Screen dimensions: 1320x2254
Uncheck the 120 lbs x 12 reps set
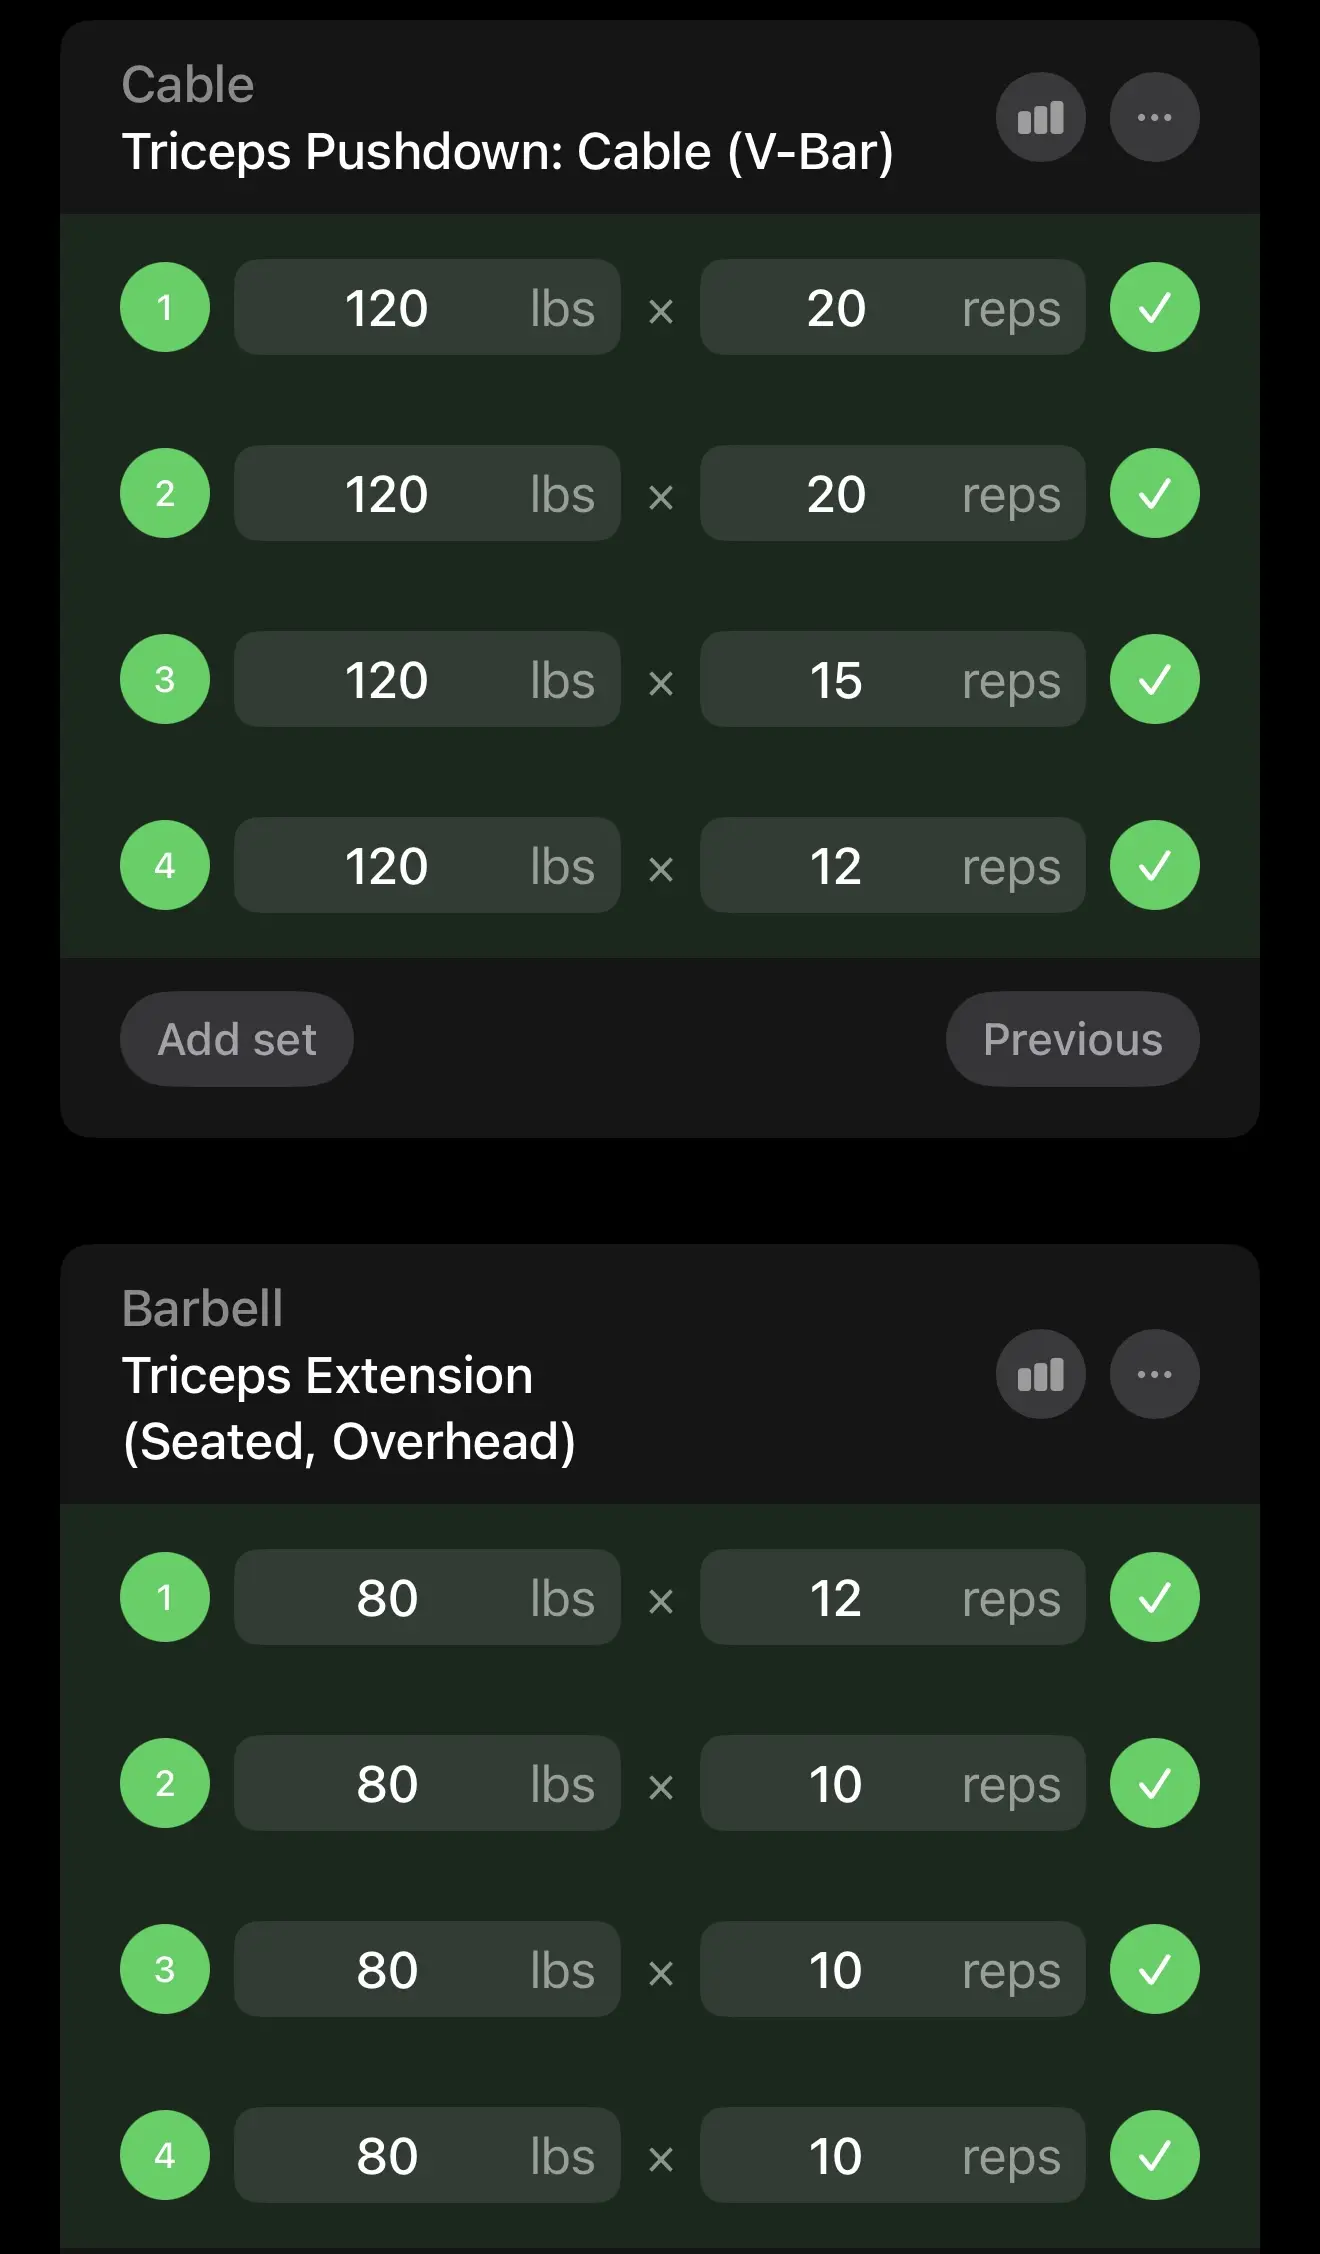click(x=1154, y=865)
